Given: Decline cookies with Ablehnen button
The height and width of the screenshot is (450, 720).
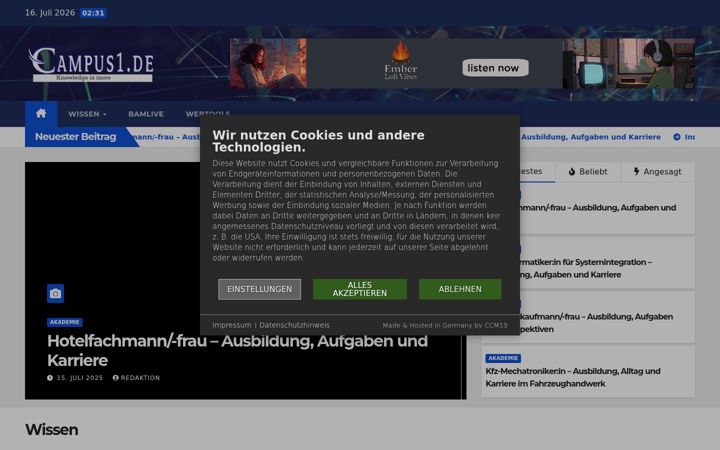Looking at the screenshot, I should tap(460, 289).
